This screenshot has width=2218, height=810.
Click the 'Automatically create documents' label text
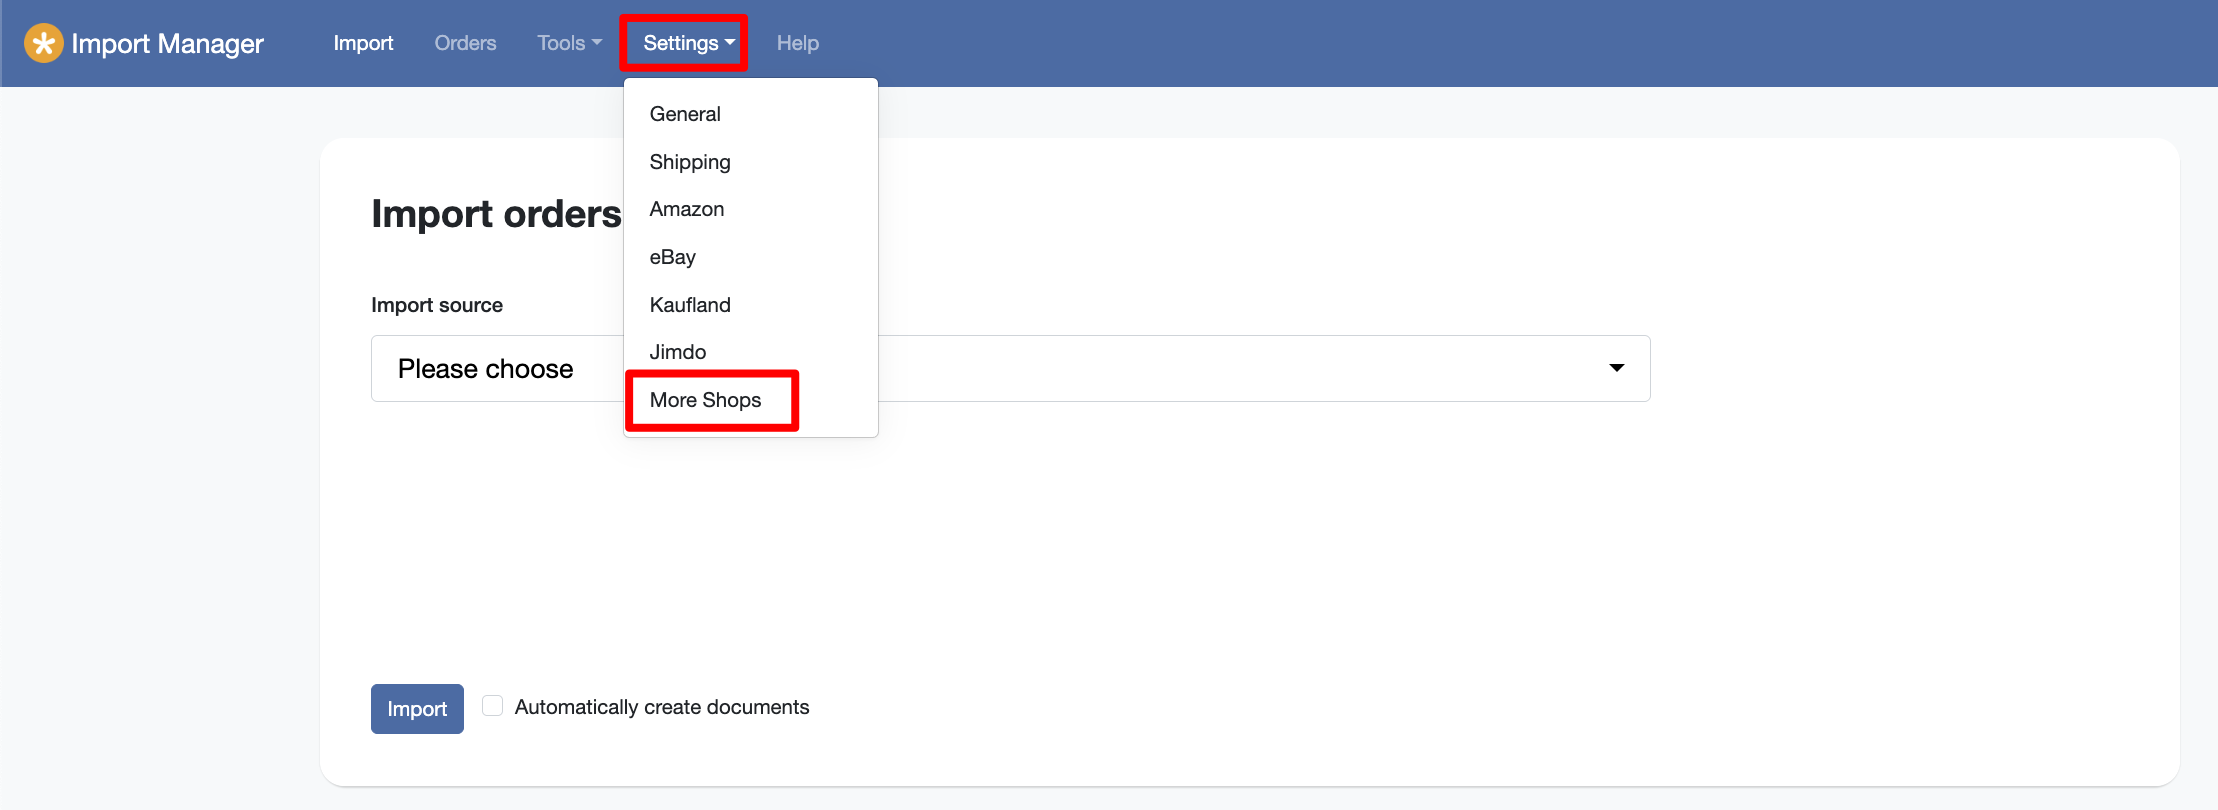[x=662, y=707]
